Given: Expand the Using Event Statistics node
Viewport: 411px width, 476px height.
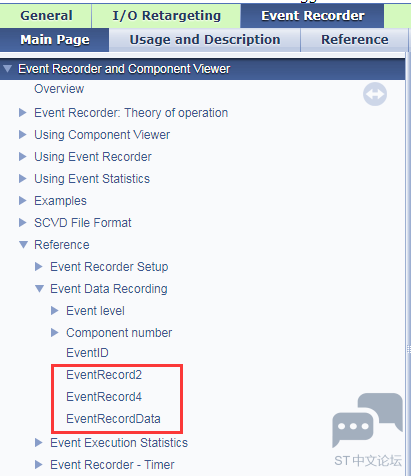Looking at the screenshot, I should (23, 179).
